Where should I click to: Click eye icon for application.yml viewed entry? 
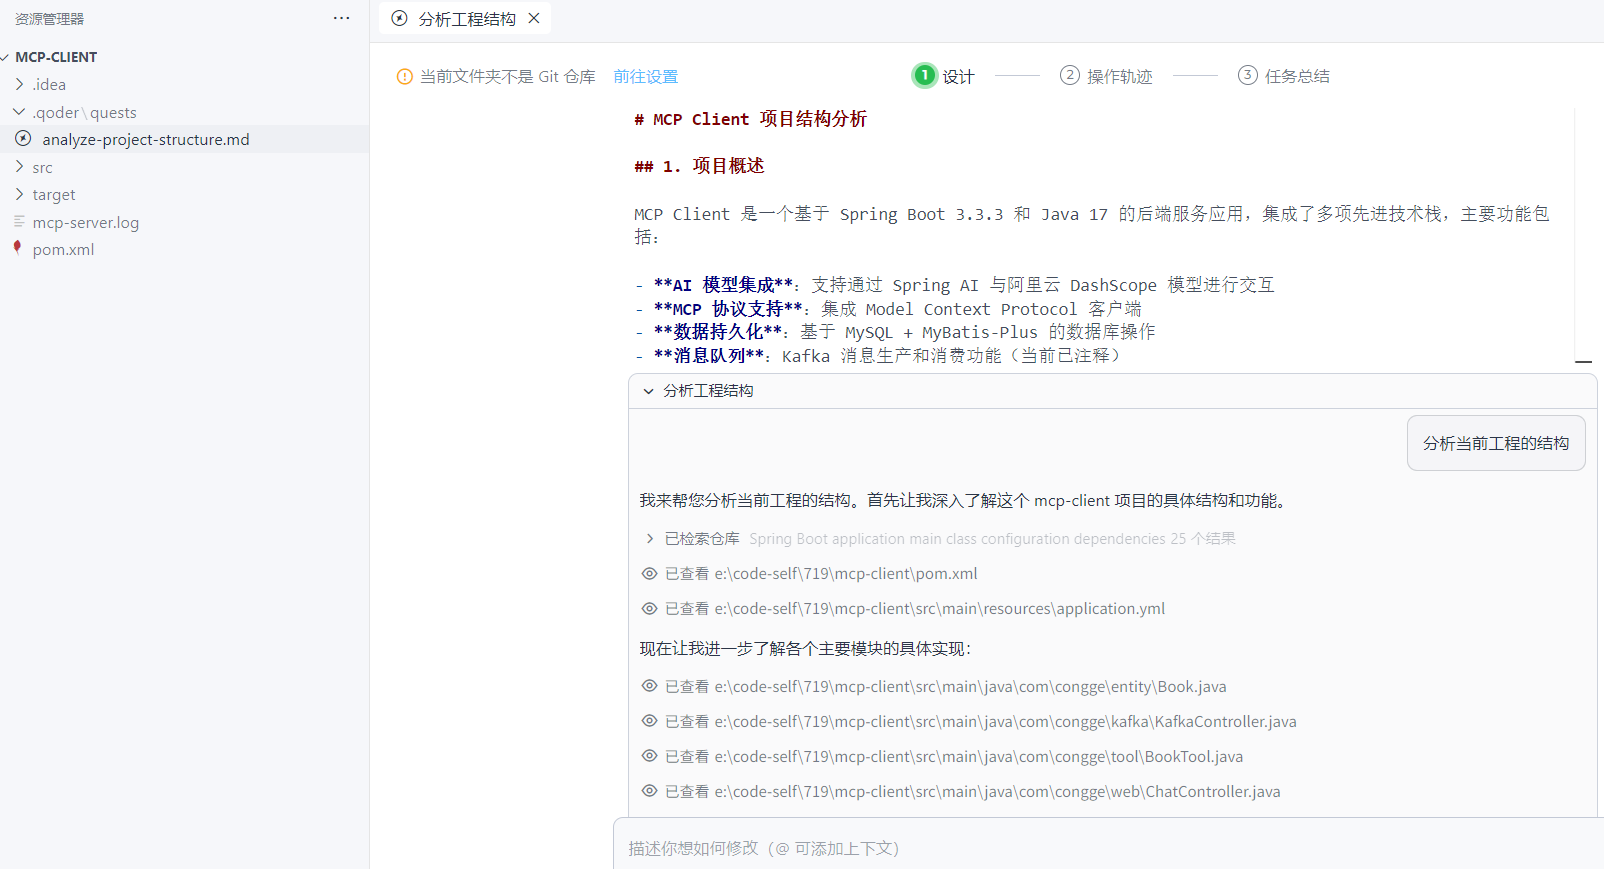(x=649, y=609)
